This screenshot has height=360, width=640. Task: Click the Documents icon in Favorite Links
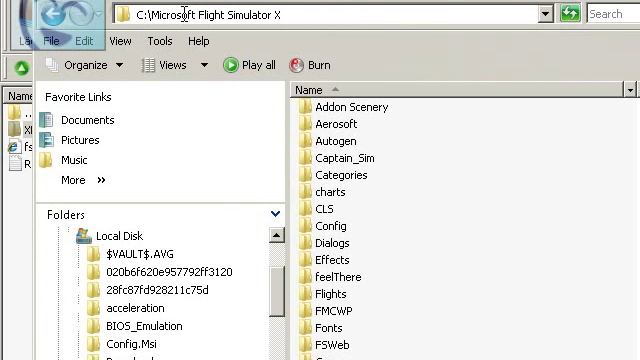[x=46, y=120]
